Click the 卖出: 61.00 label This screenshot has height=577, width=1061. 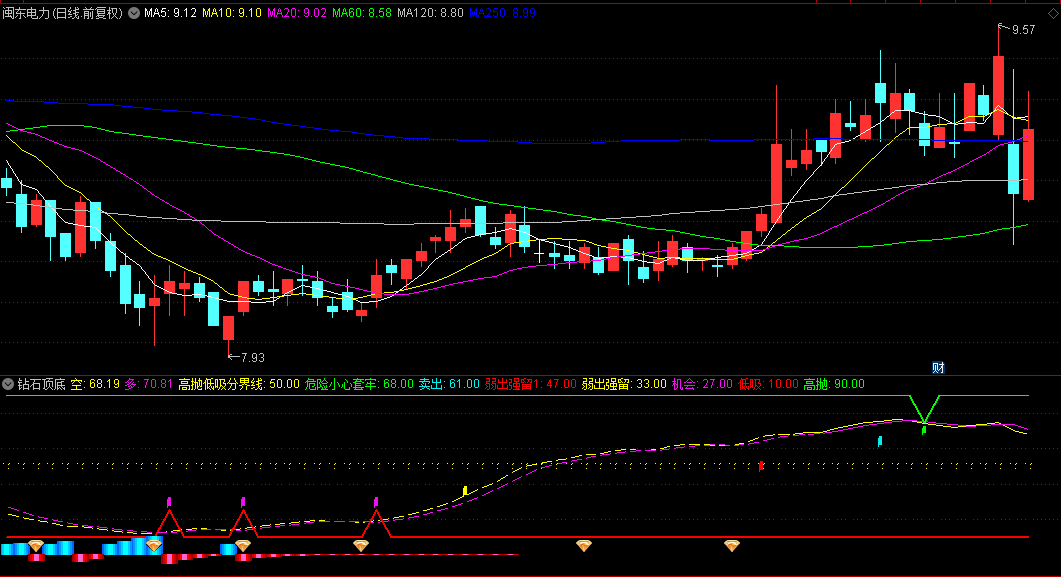(x=449, y=384)
